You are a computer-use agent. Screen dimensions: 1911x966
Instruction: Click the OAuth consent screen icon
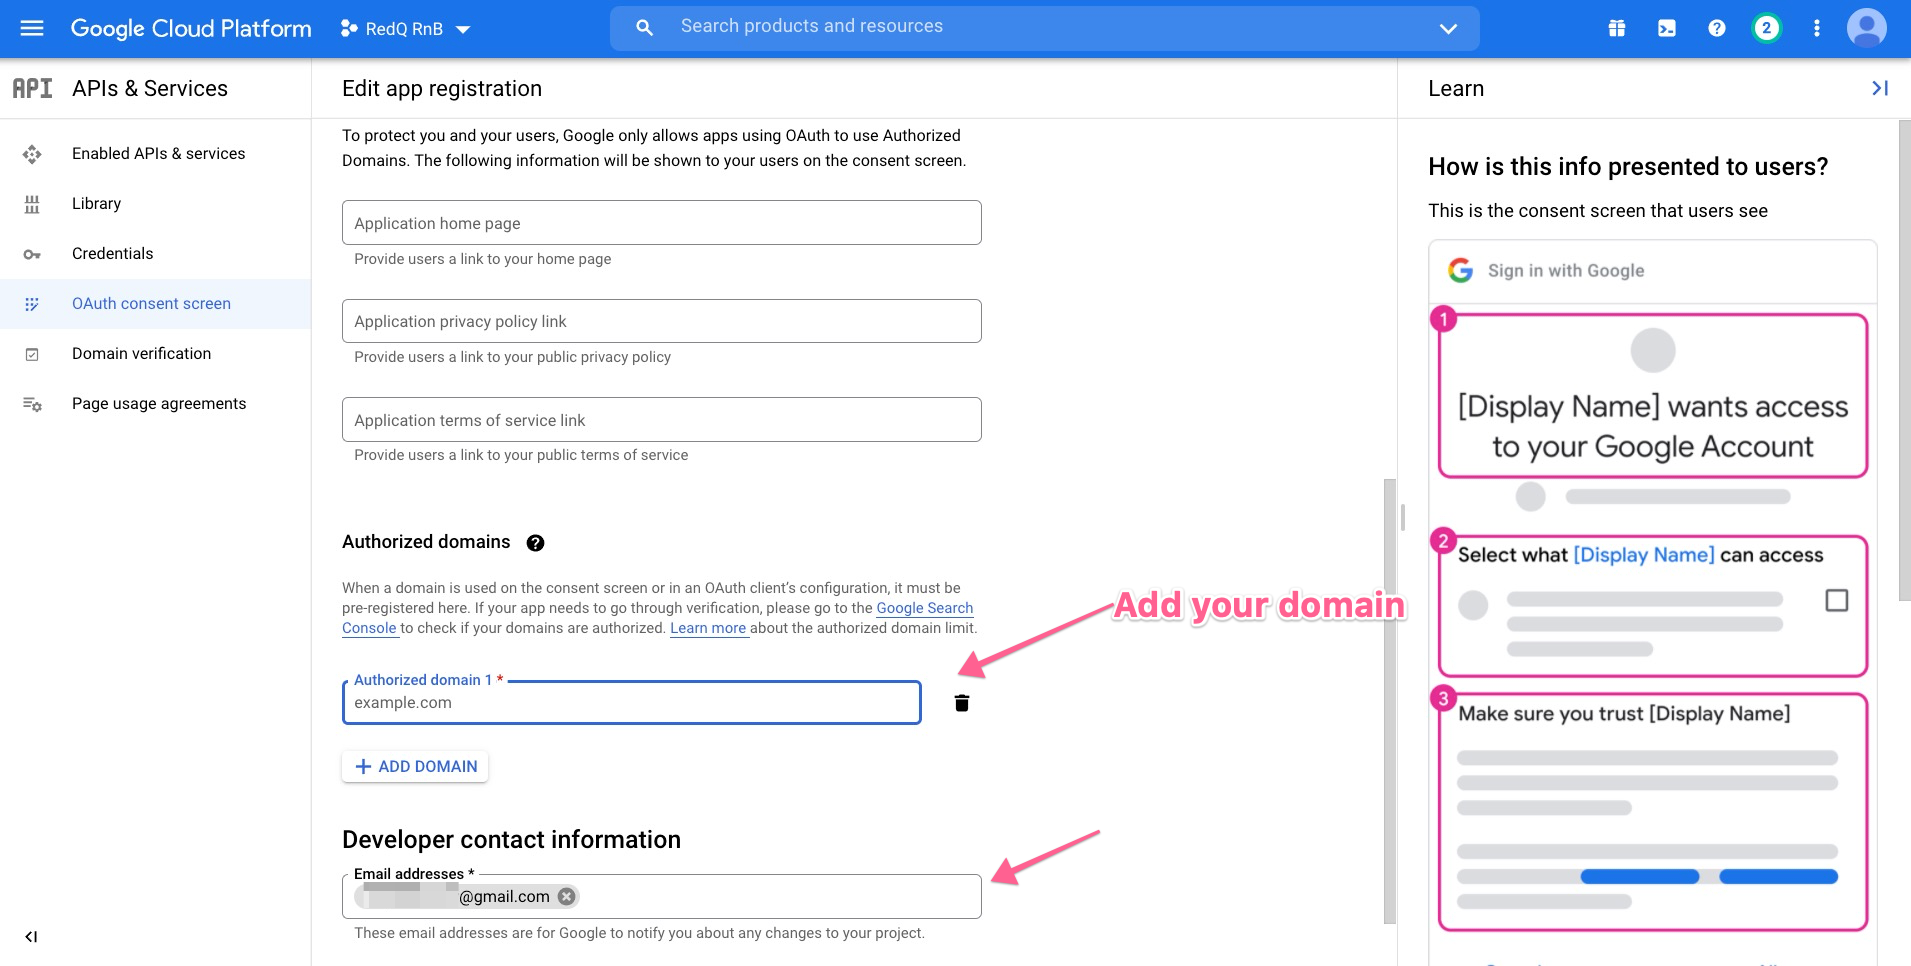click(32, 304)
